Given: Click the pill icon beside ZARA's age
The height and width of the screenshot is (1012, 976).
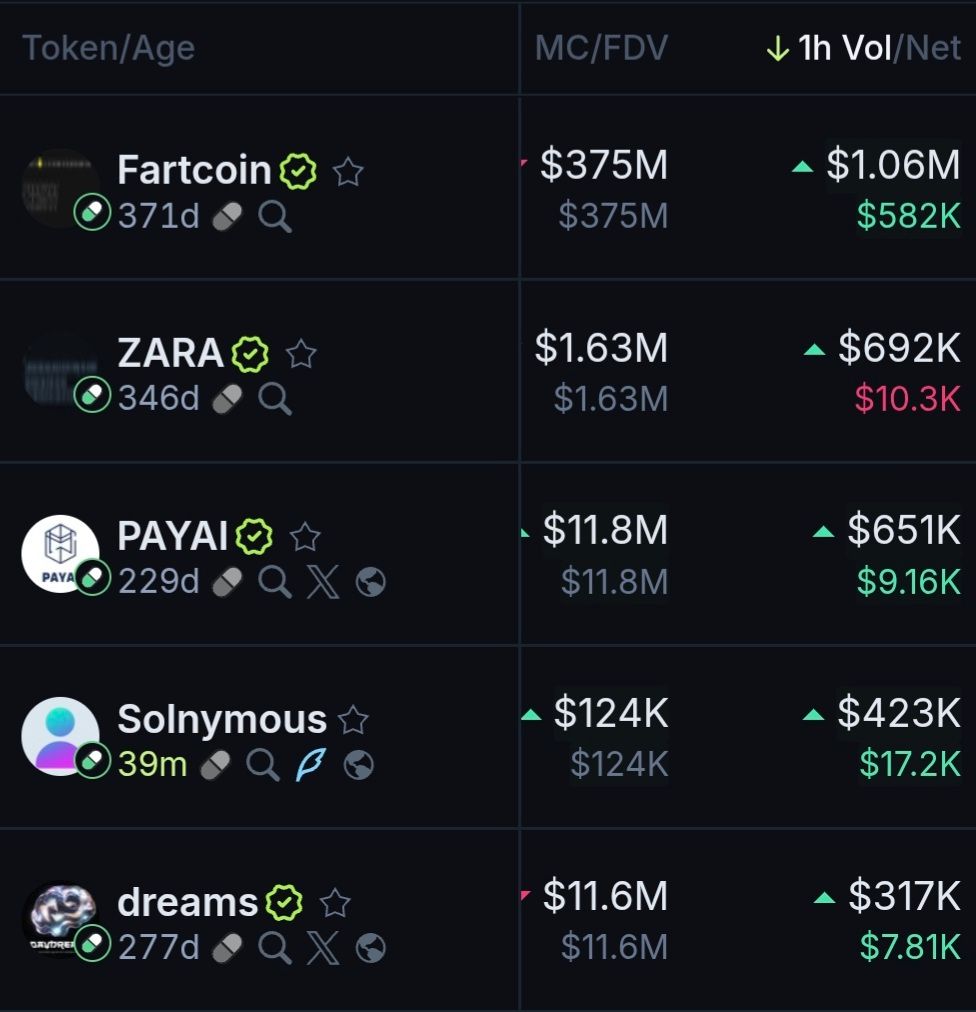Looking at the screenshot, I should click(x=228, y=400).
